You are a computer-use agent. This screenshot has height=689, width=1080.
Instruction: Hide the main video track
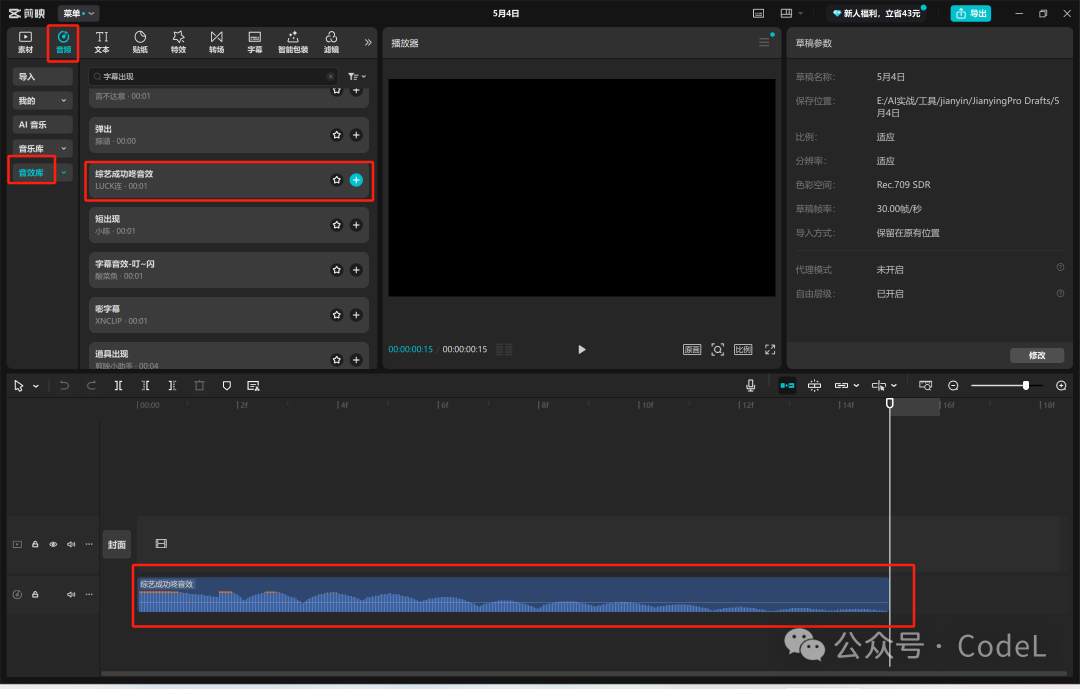point(53,544)
